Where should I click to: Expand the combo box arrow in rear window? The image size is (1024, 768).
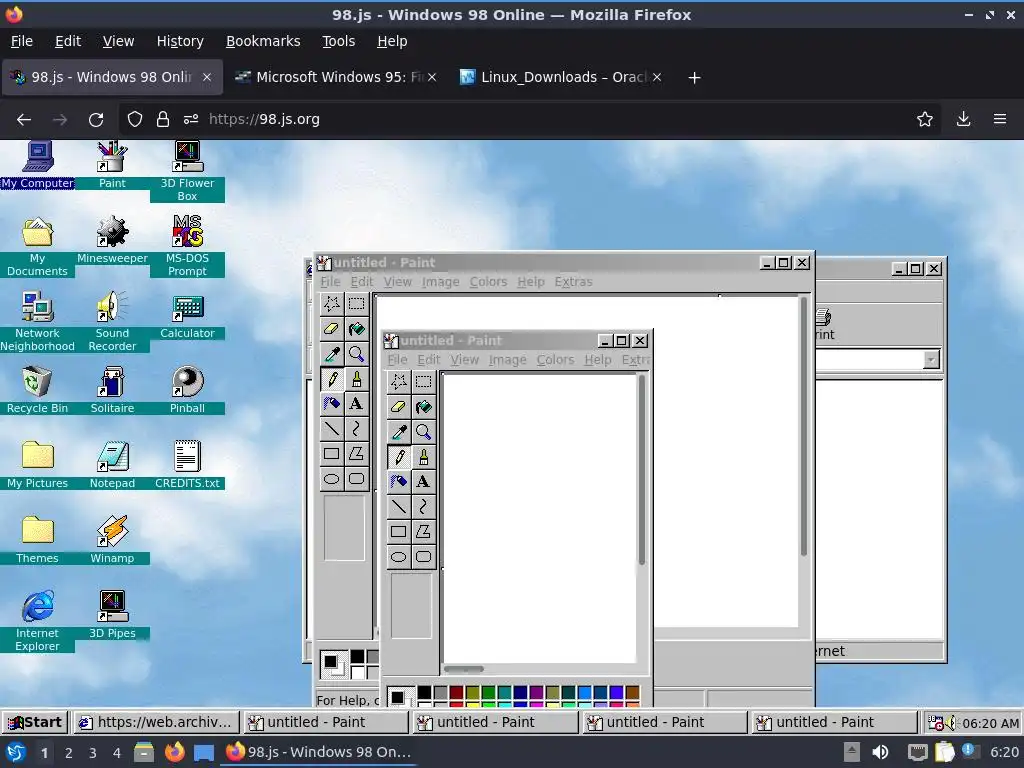coord(931,360)
